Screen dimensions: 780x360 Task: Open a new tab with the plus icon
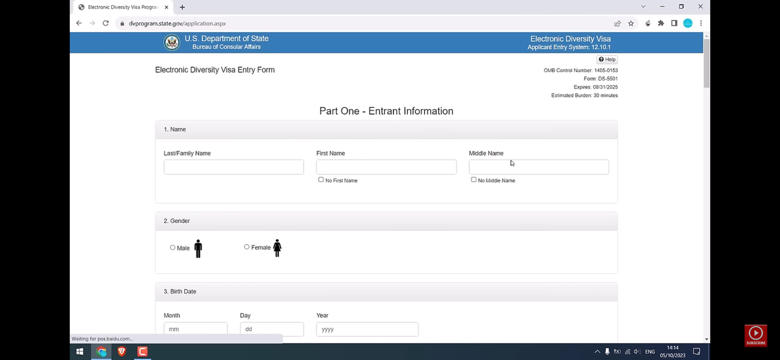coord(182,7)
